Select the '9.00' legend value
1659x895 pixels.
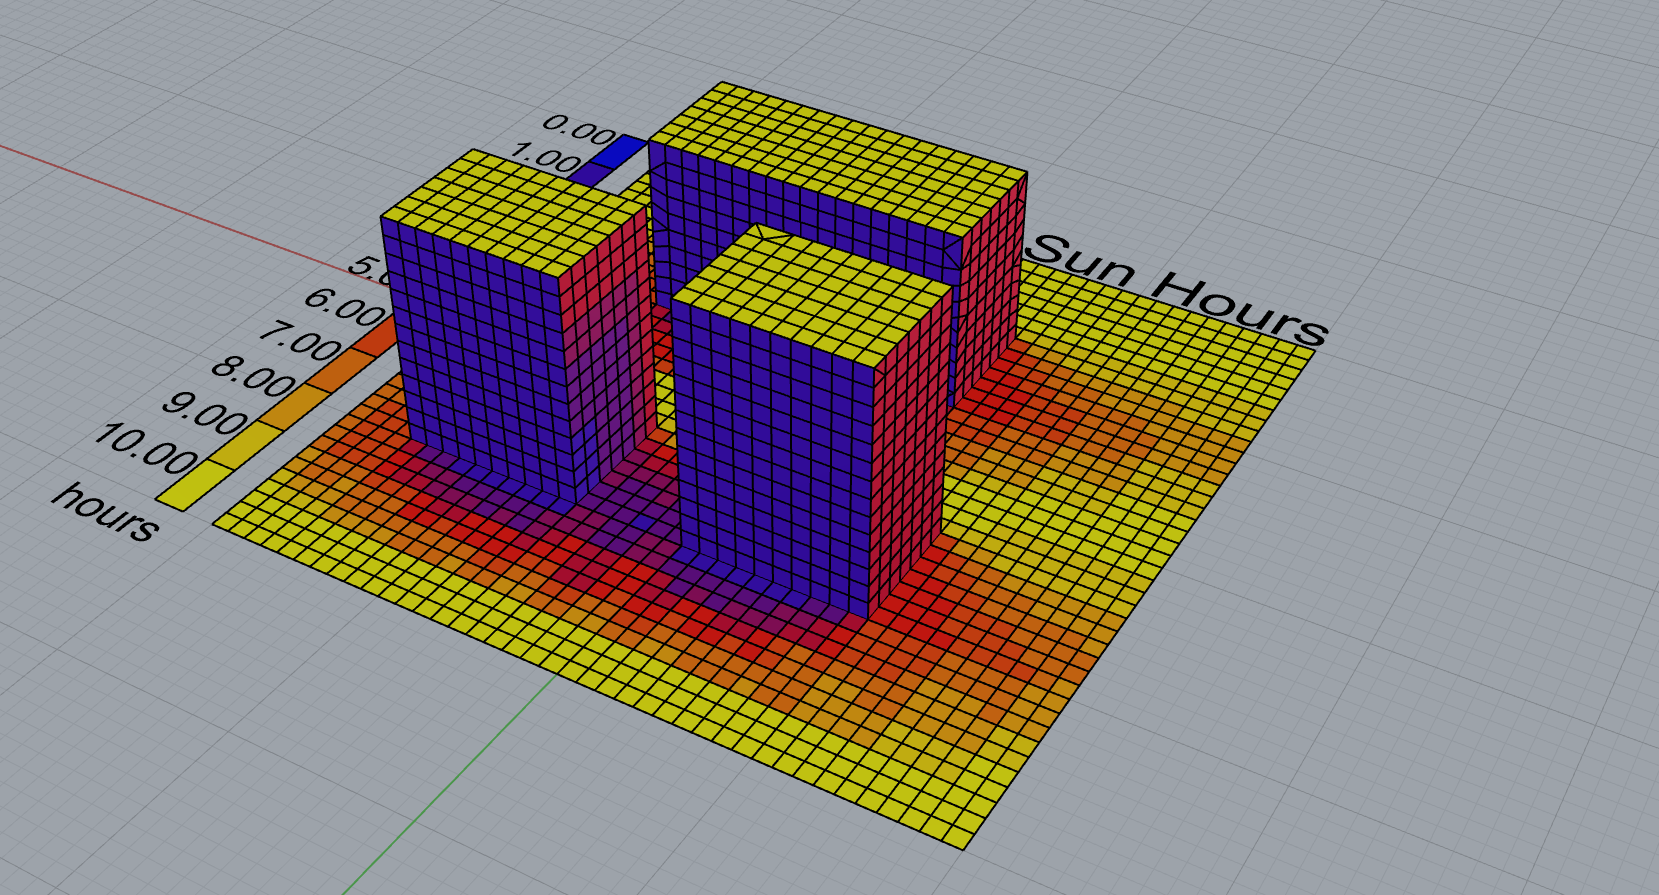[204, 414]
